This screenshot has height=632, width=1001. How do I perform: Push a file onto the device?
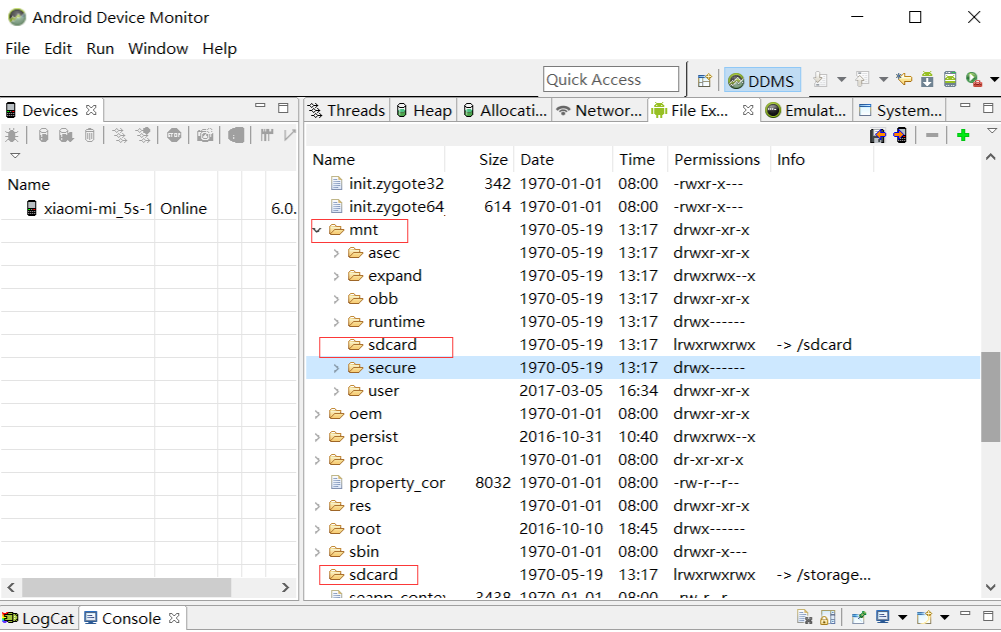pyautogui.click(x=900, y=135)
